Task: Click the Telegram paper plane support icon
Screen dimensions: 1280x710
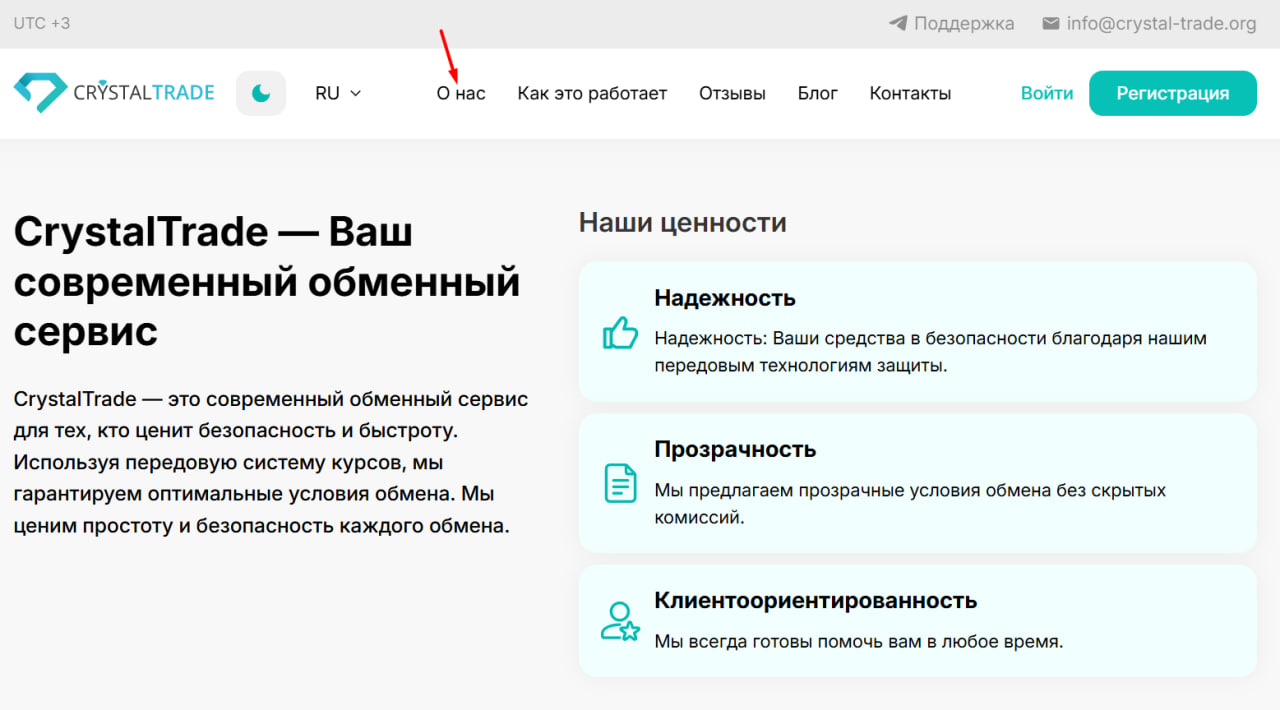Action: coord(898,23)
